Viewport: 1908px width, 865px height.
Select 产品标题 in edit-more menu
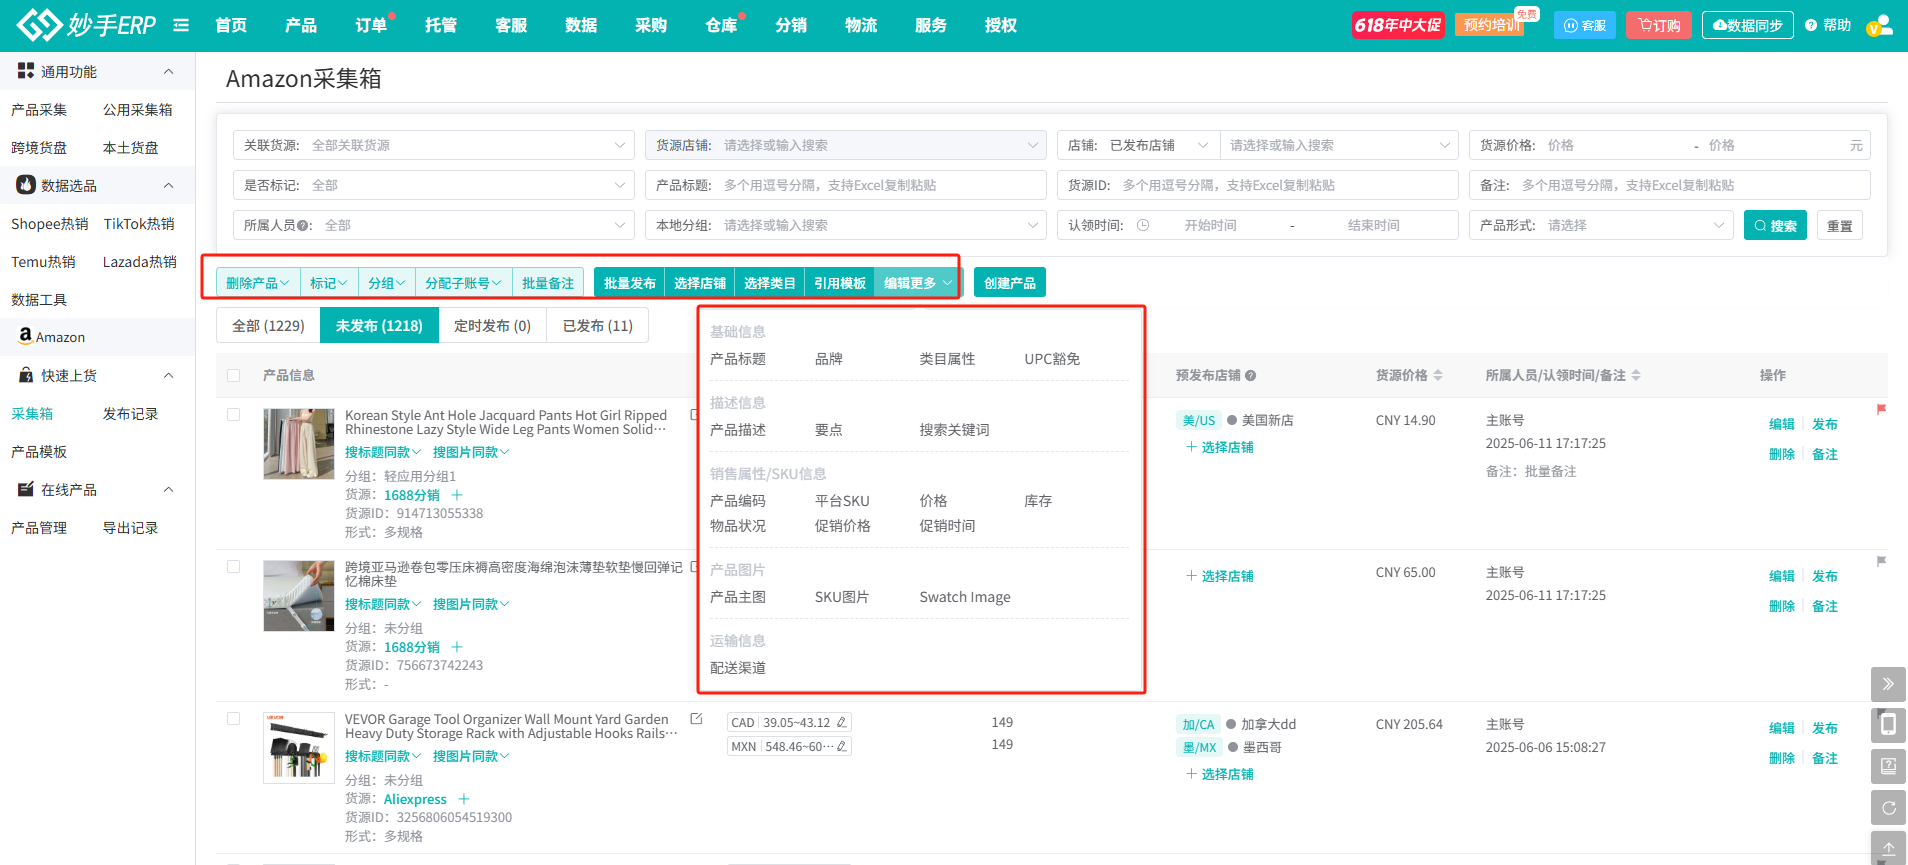[738, 359]
